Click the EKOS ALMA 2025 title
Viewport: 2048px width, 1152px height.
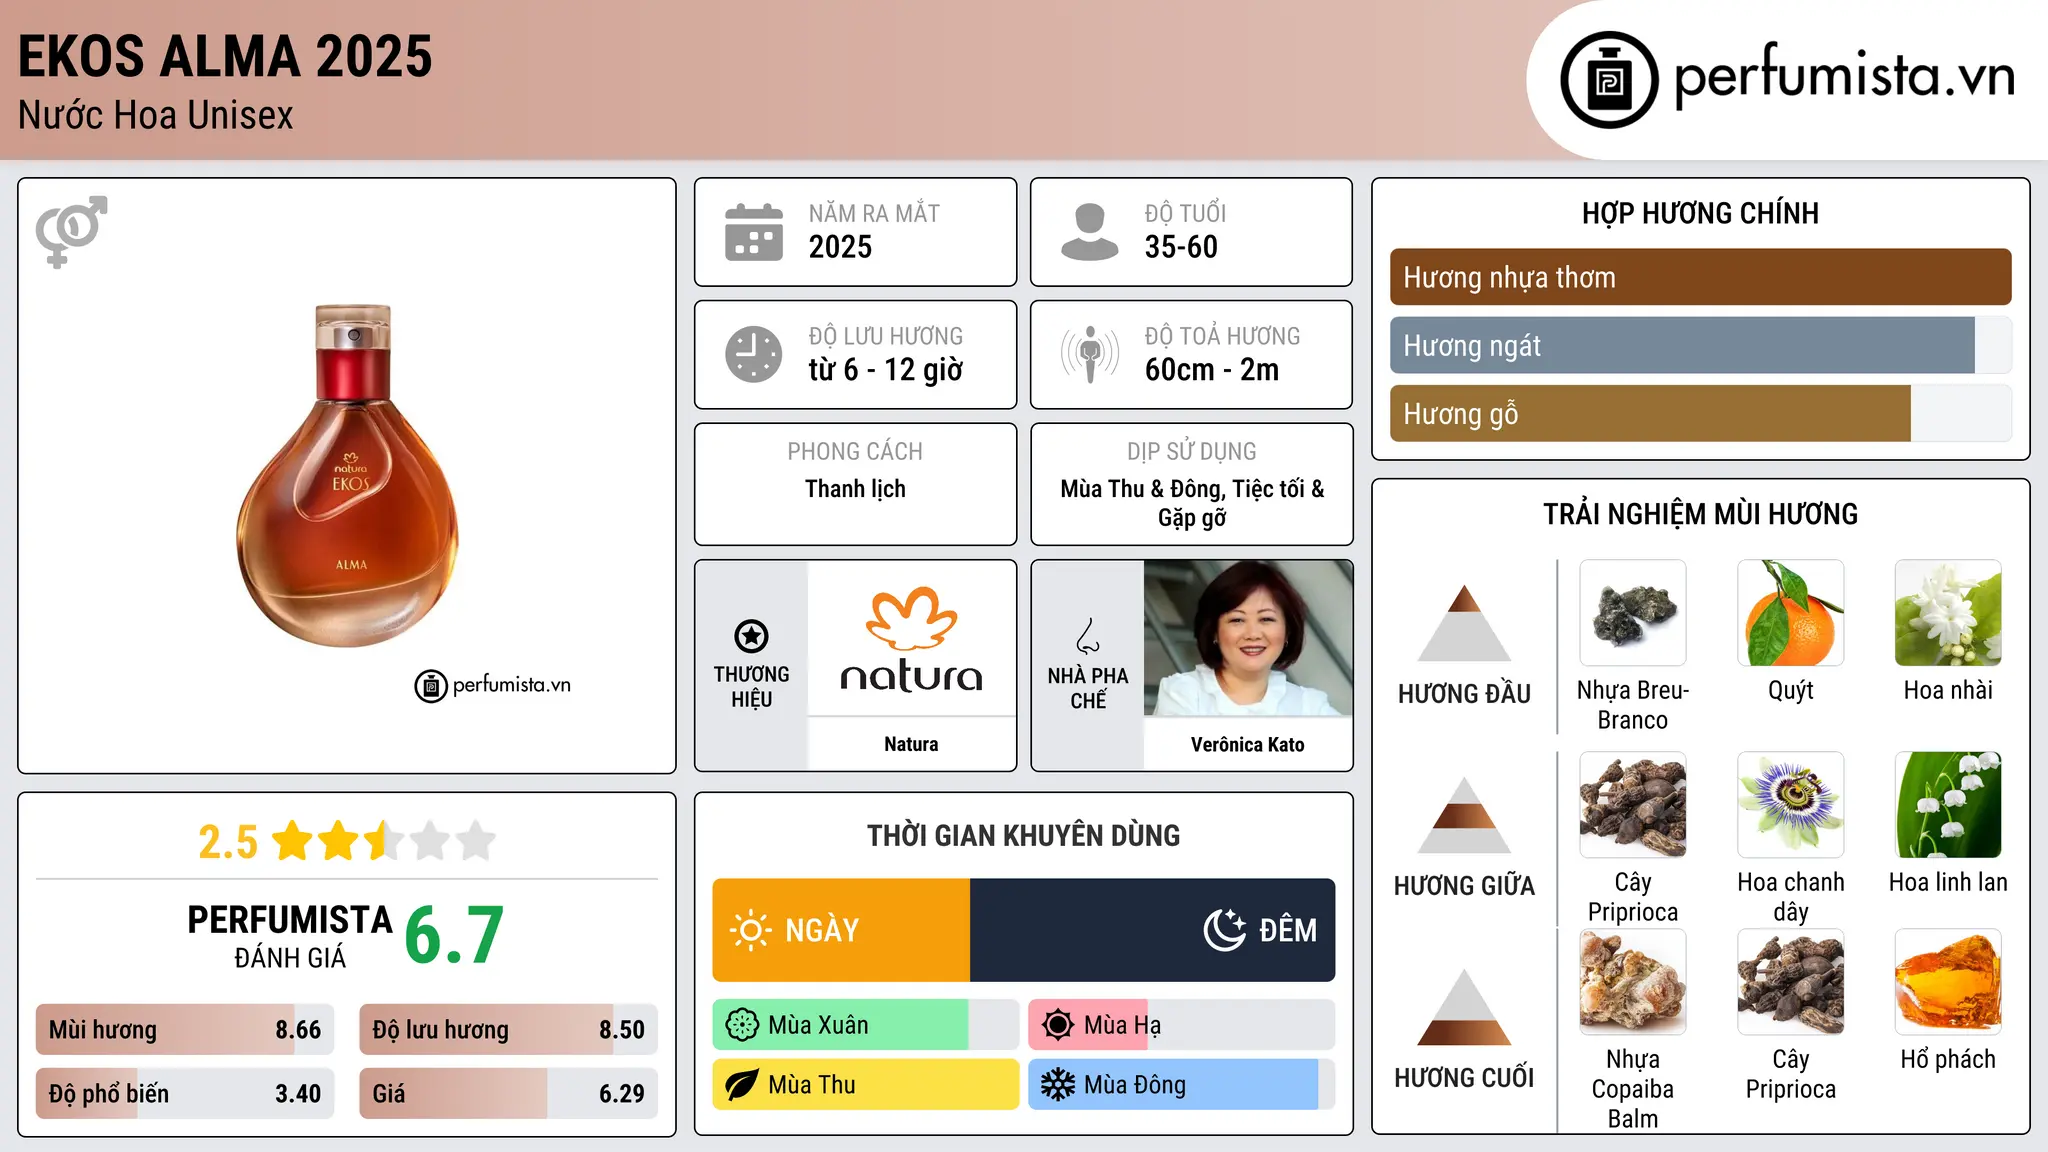click(x=225, y=57)
